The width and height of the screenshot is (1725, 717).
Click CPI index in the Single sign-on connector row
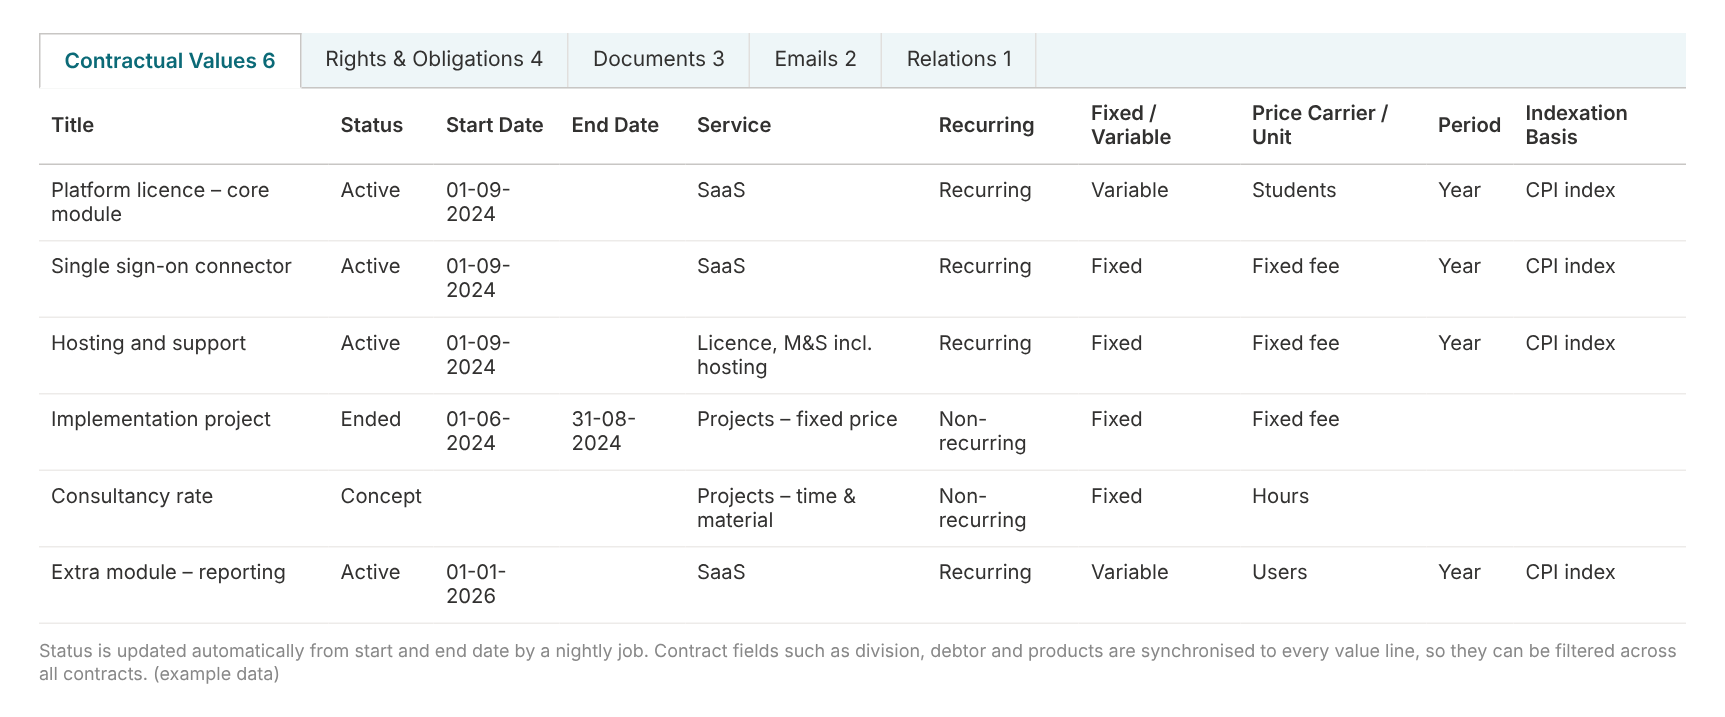[x=1570, y=266]
